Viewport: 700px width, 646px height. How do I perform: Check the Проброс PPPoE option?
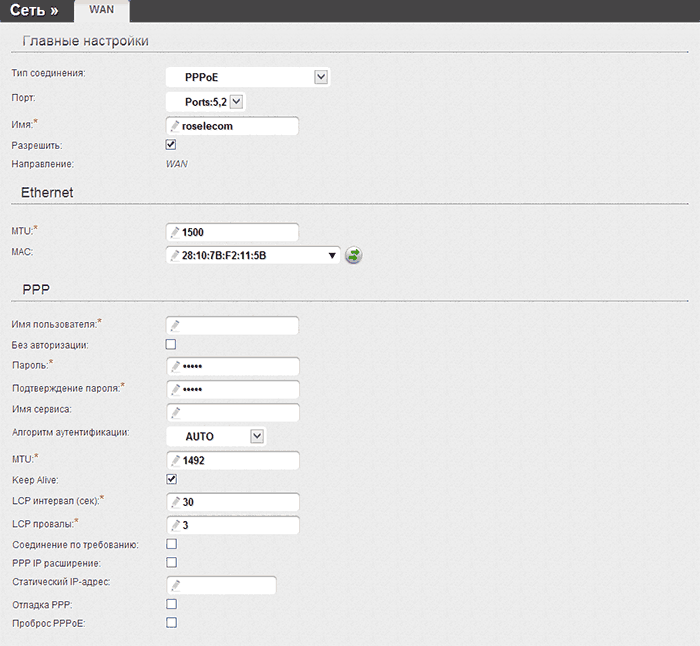click(x=171, y=623)
